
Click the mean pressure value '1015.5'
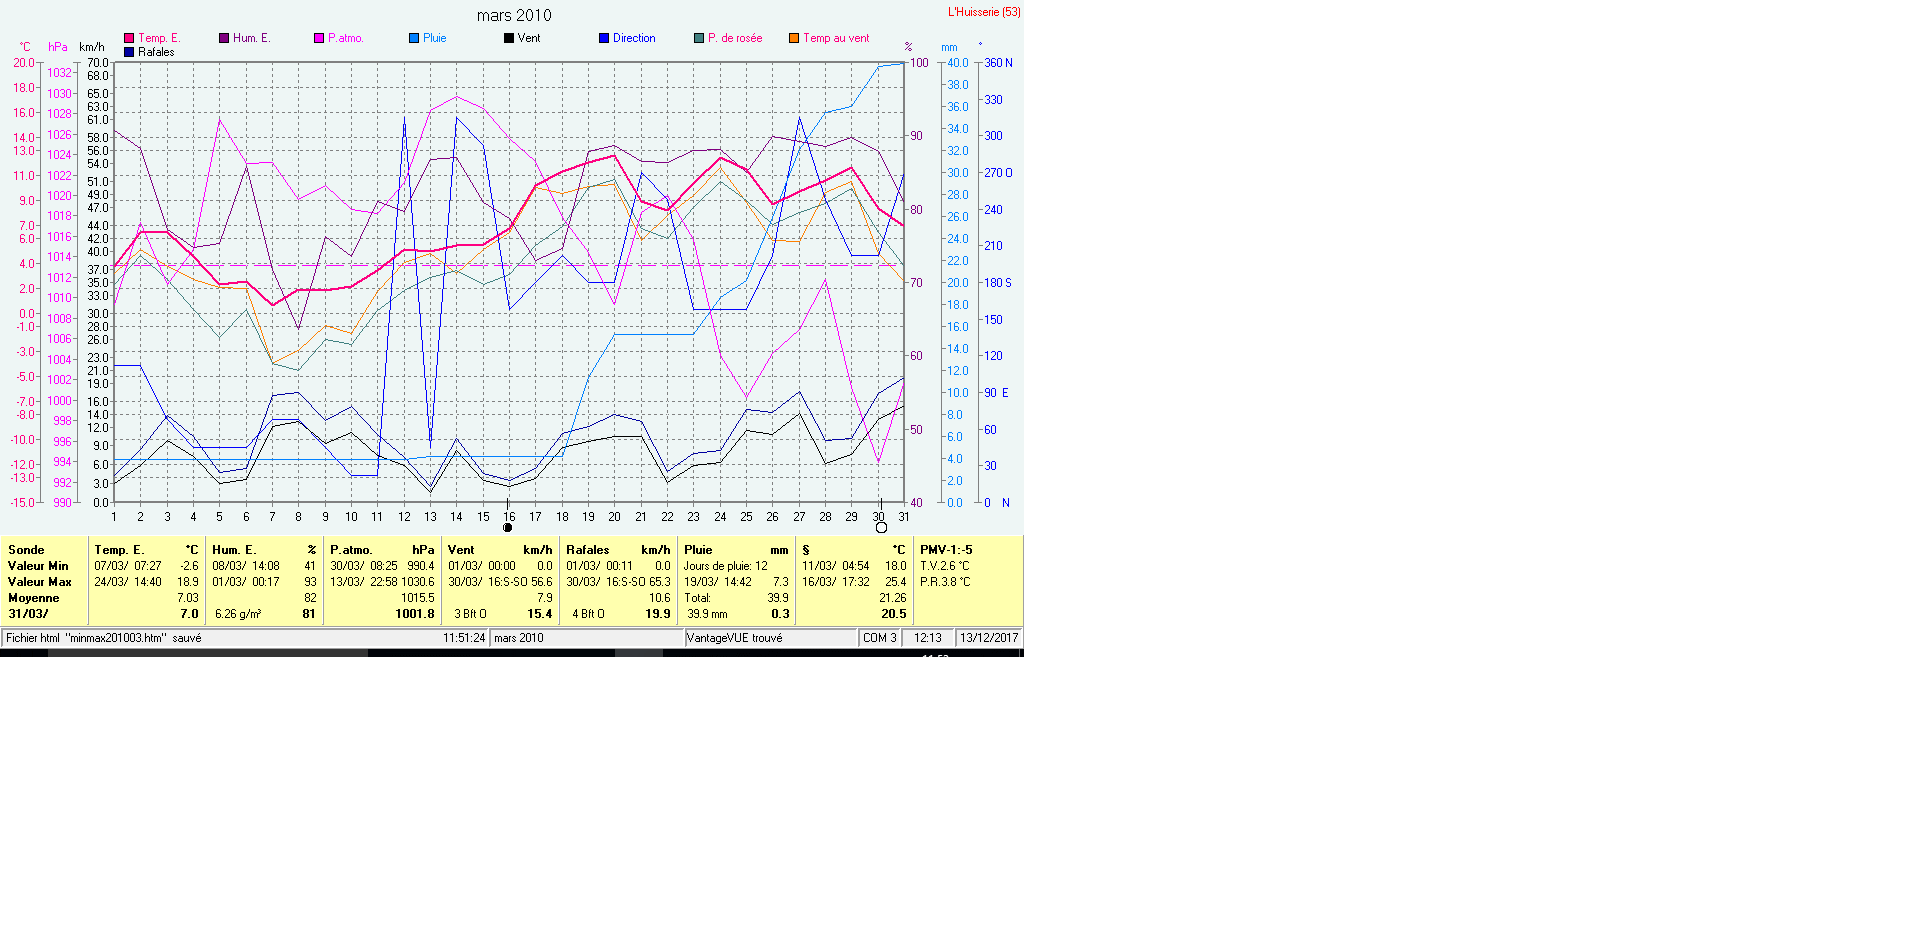(x=418, y=598)
